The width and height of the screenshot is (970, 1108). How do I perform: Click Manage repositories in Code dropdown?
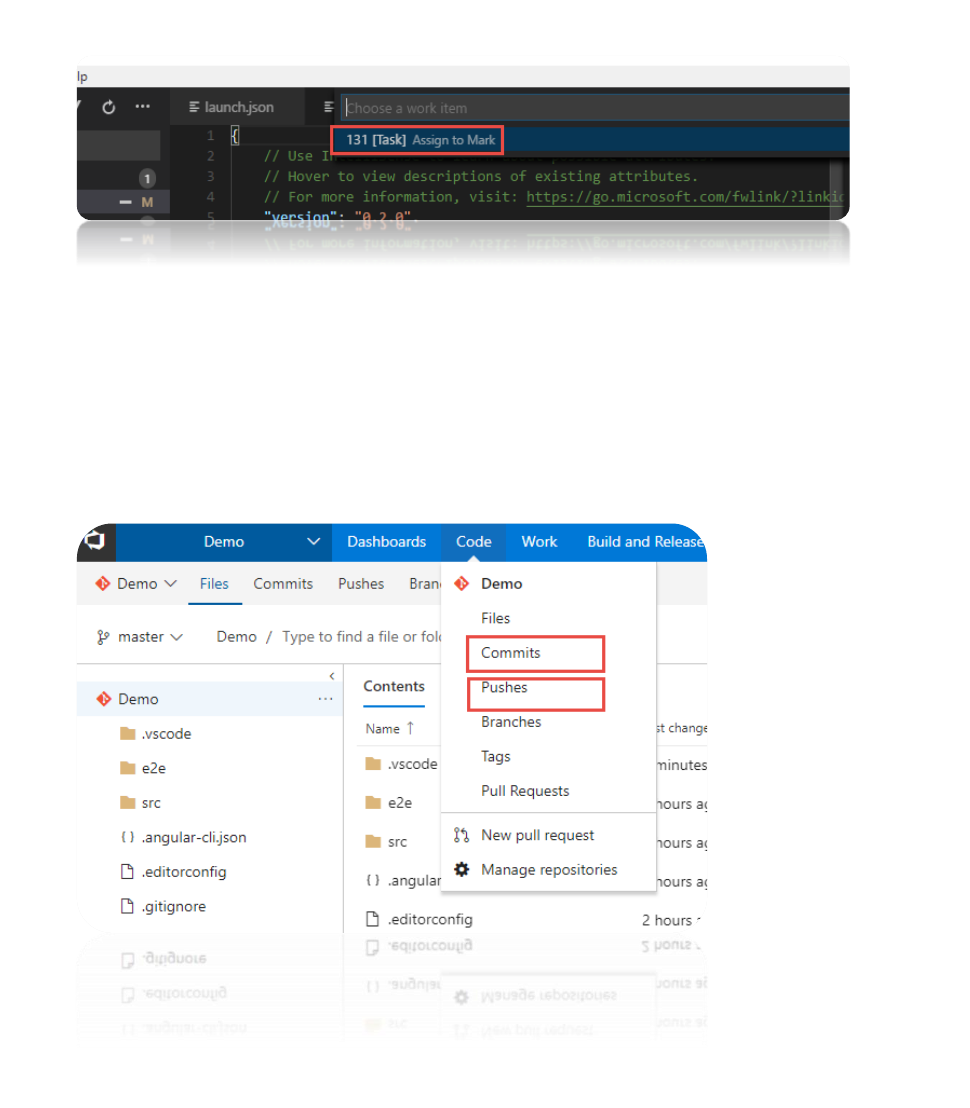[549, 870]
